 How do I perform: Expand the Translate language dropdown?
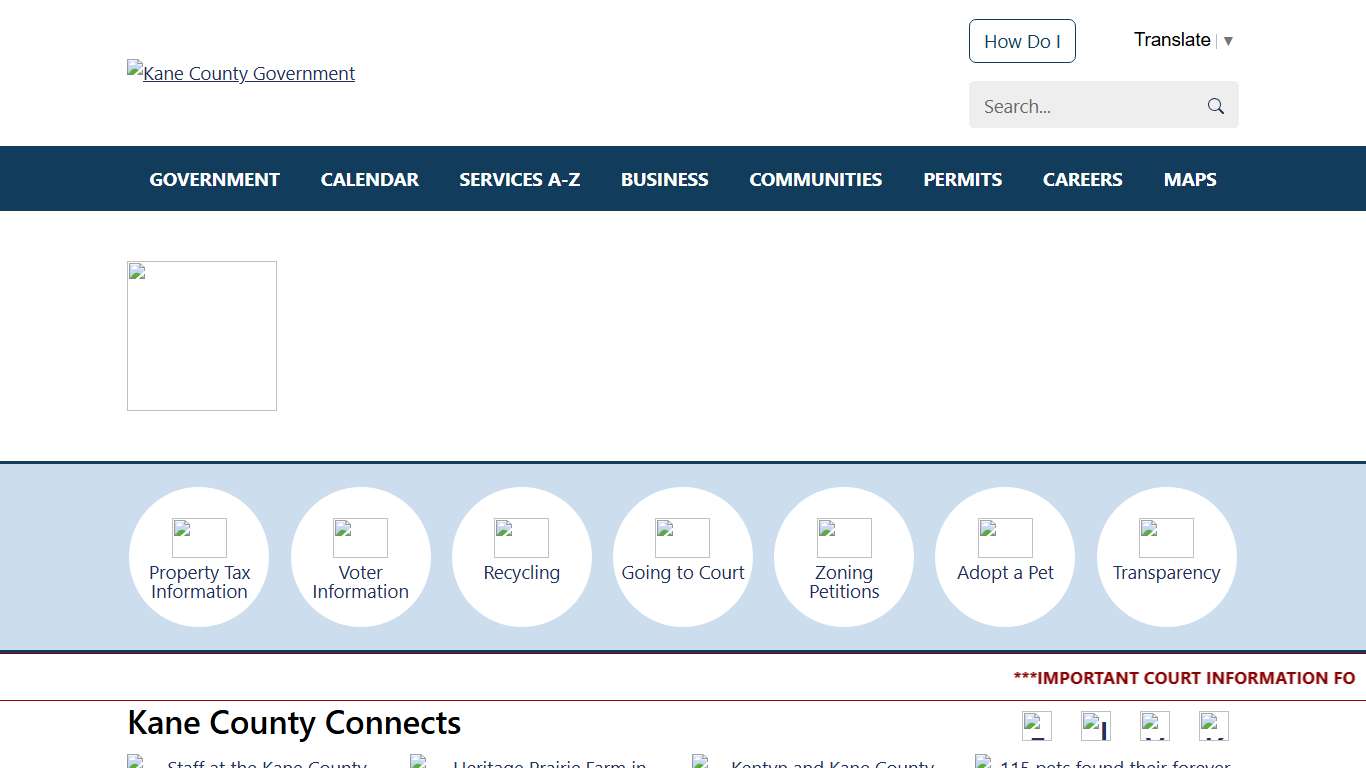point(1183,40)
